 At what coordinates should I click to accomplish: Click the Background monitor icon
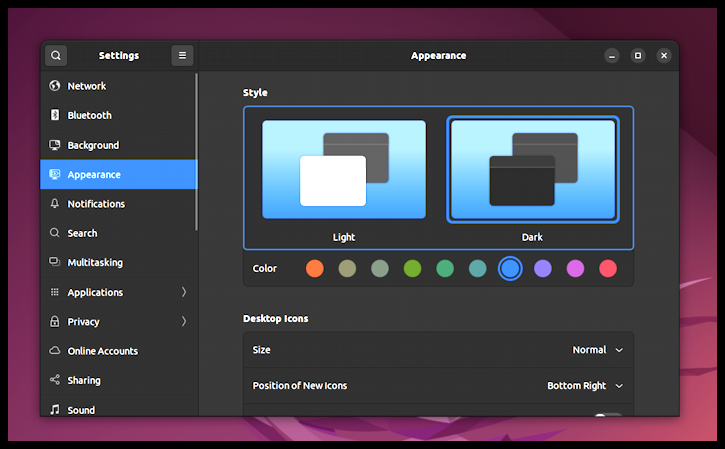(55, 145)
